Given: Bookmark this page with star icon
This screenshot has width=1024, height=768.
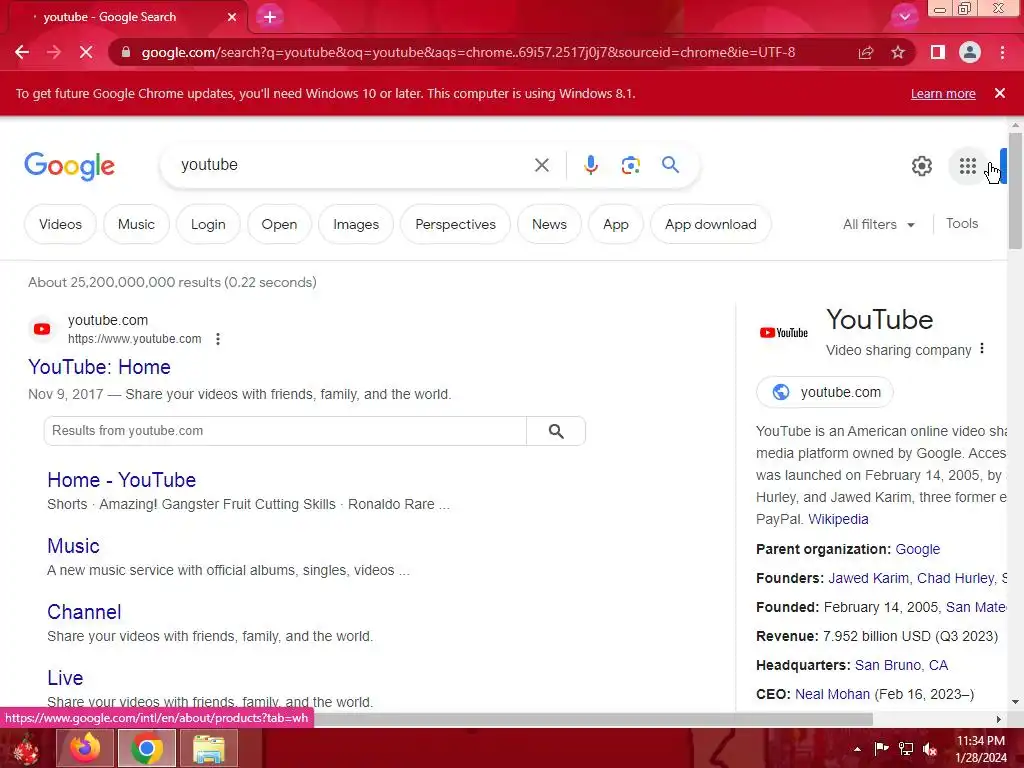Looking at the screenshot, I should tap(898, 52).
